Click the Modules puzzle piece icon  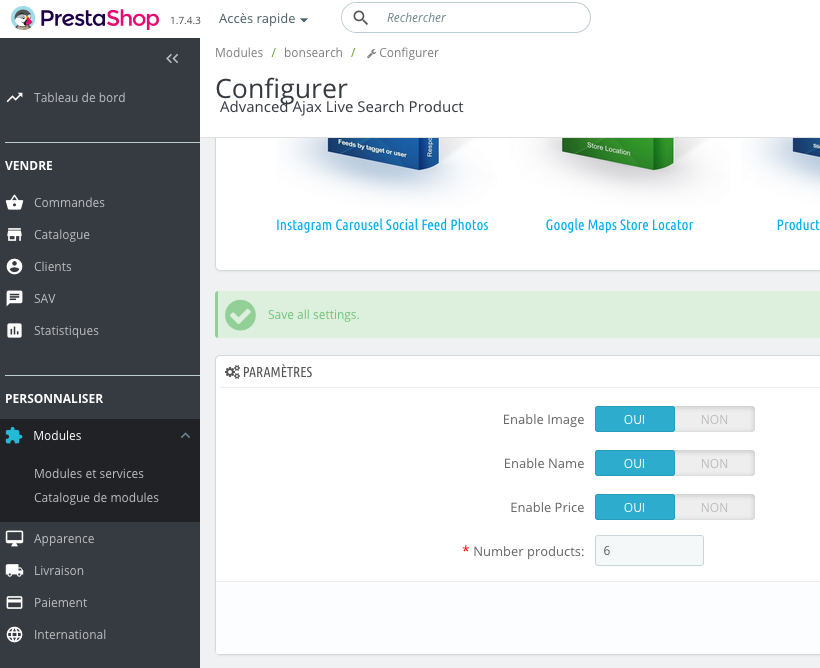point(14,435)
